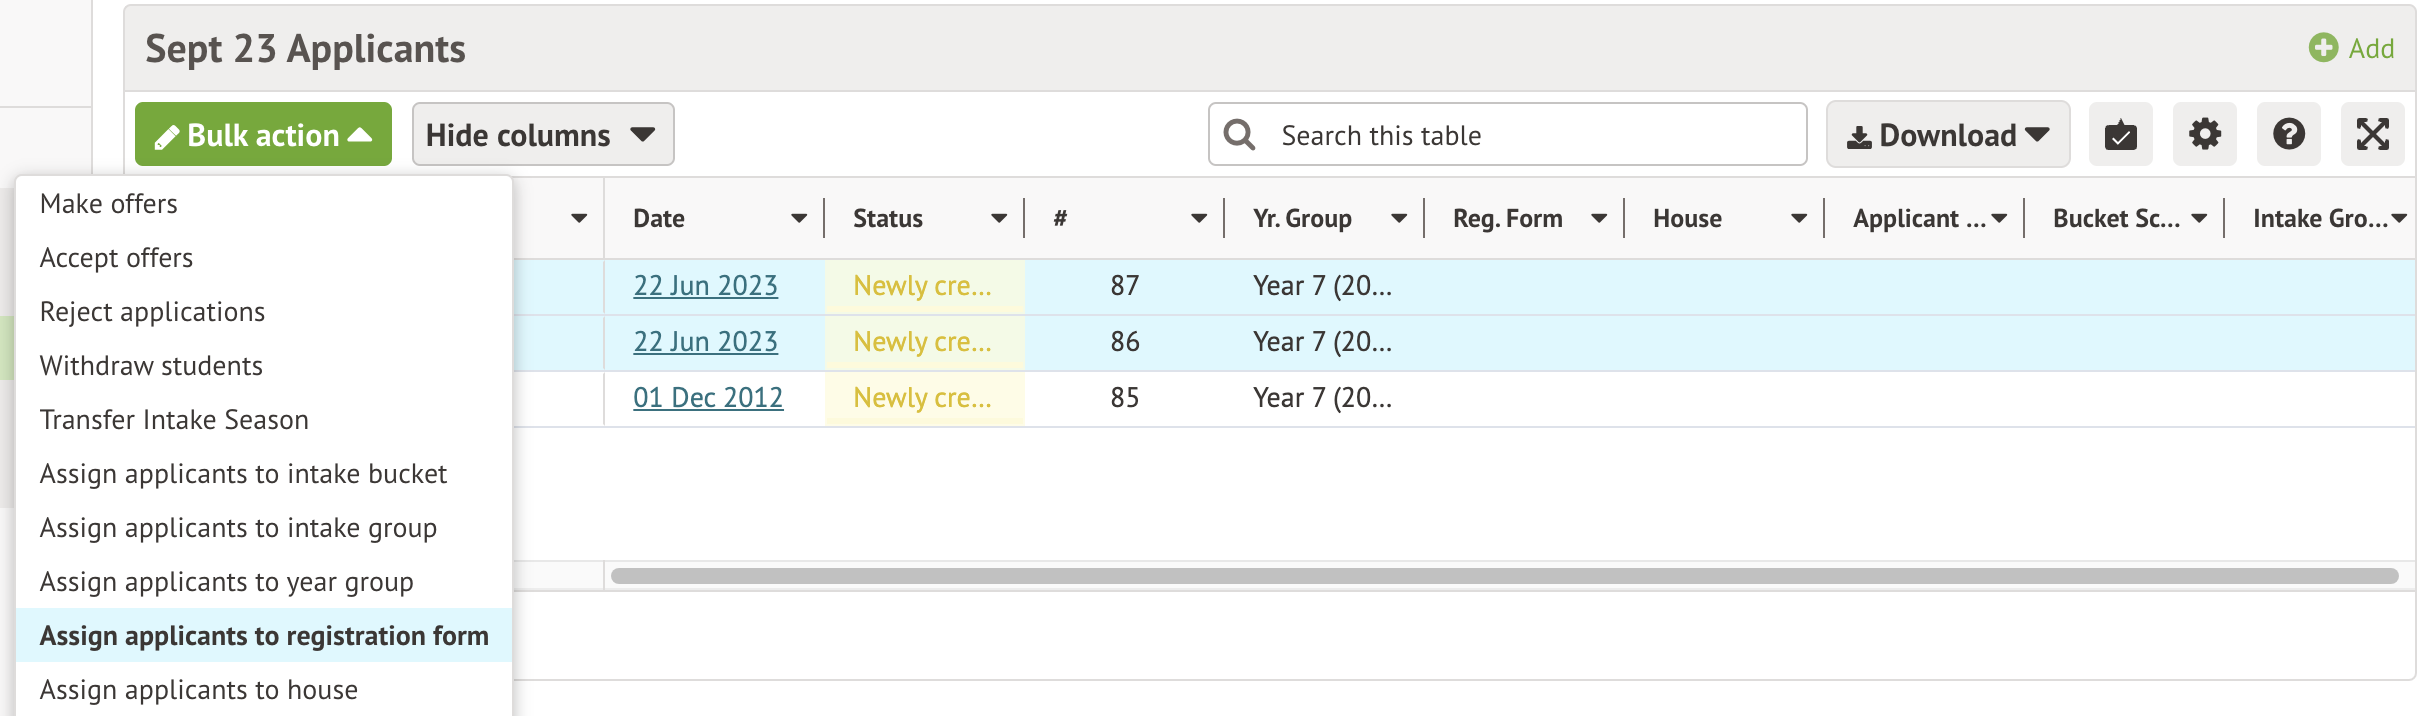Open the Download dropdown button
Screen dimensions: 2432x716
1947,135
